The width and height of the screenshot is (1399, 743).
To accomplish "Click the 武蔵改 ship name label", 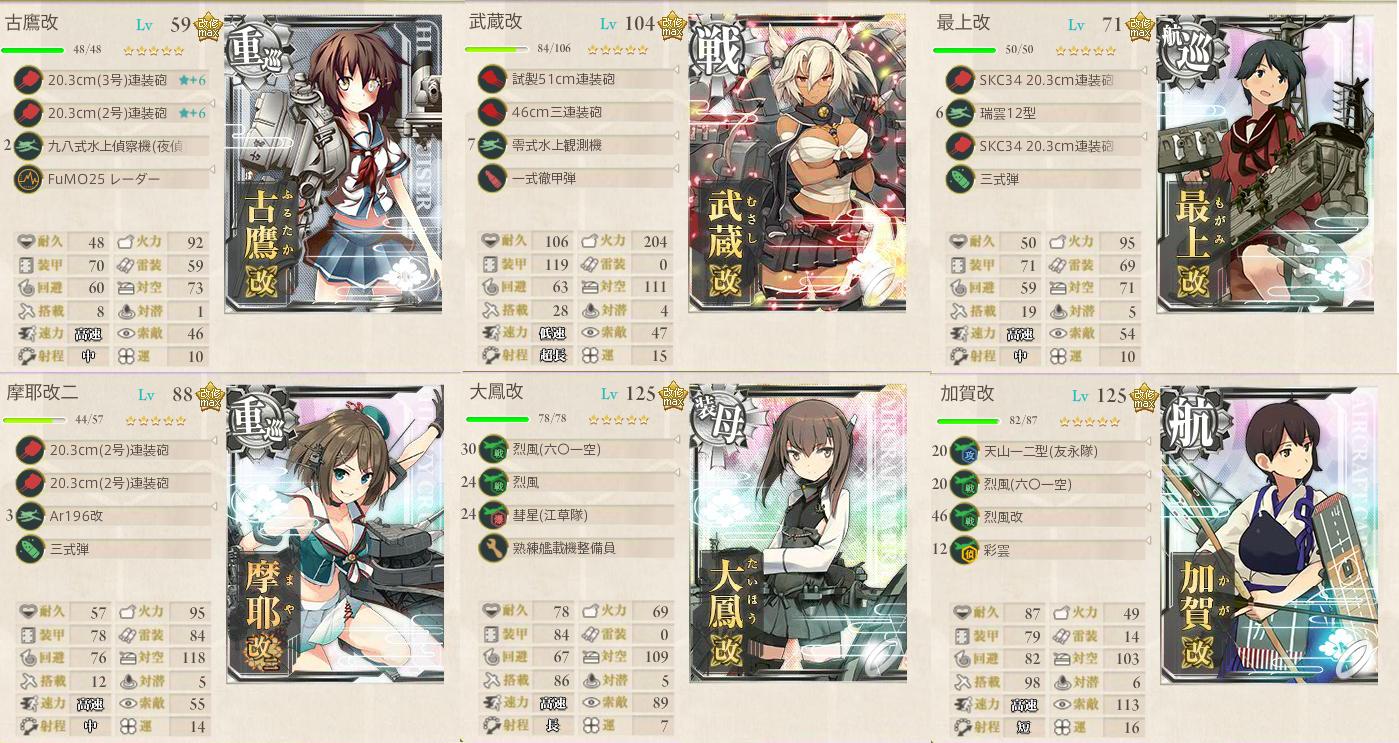I will click(495, 21).
